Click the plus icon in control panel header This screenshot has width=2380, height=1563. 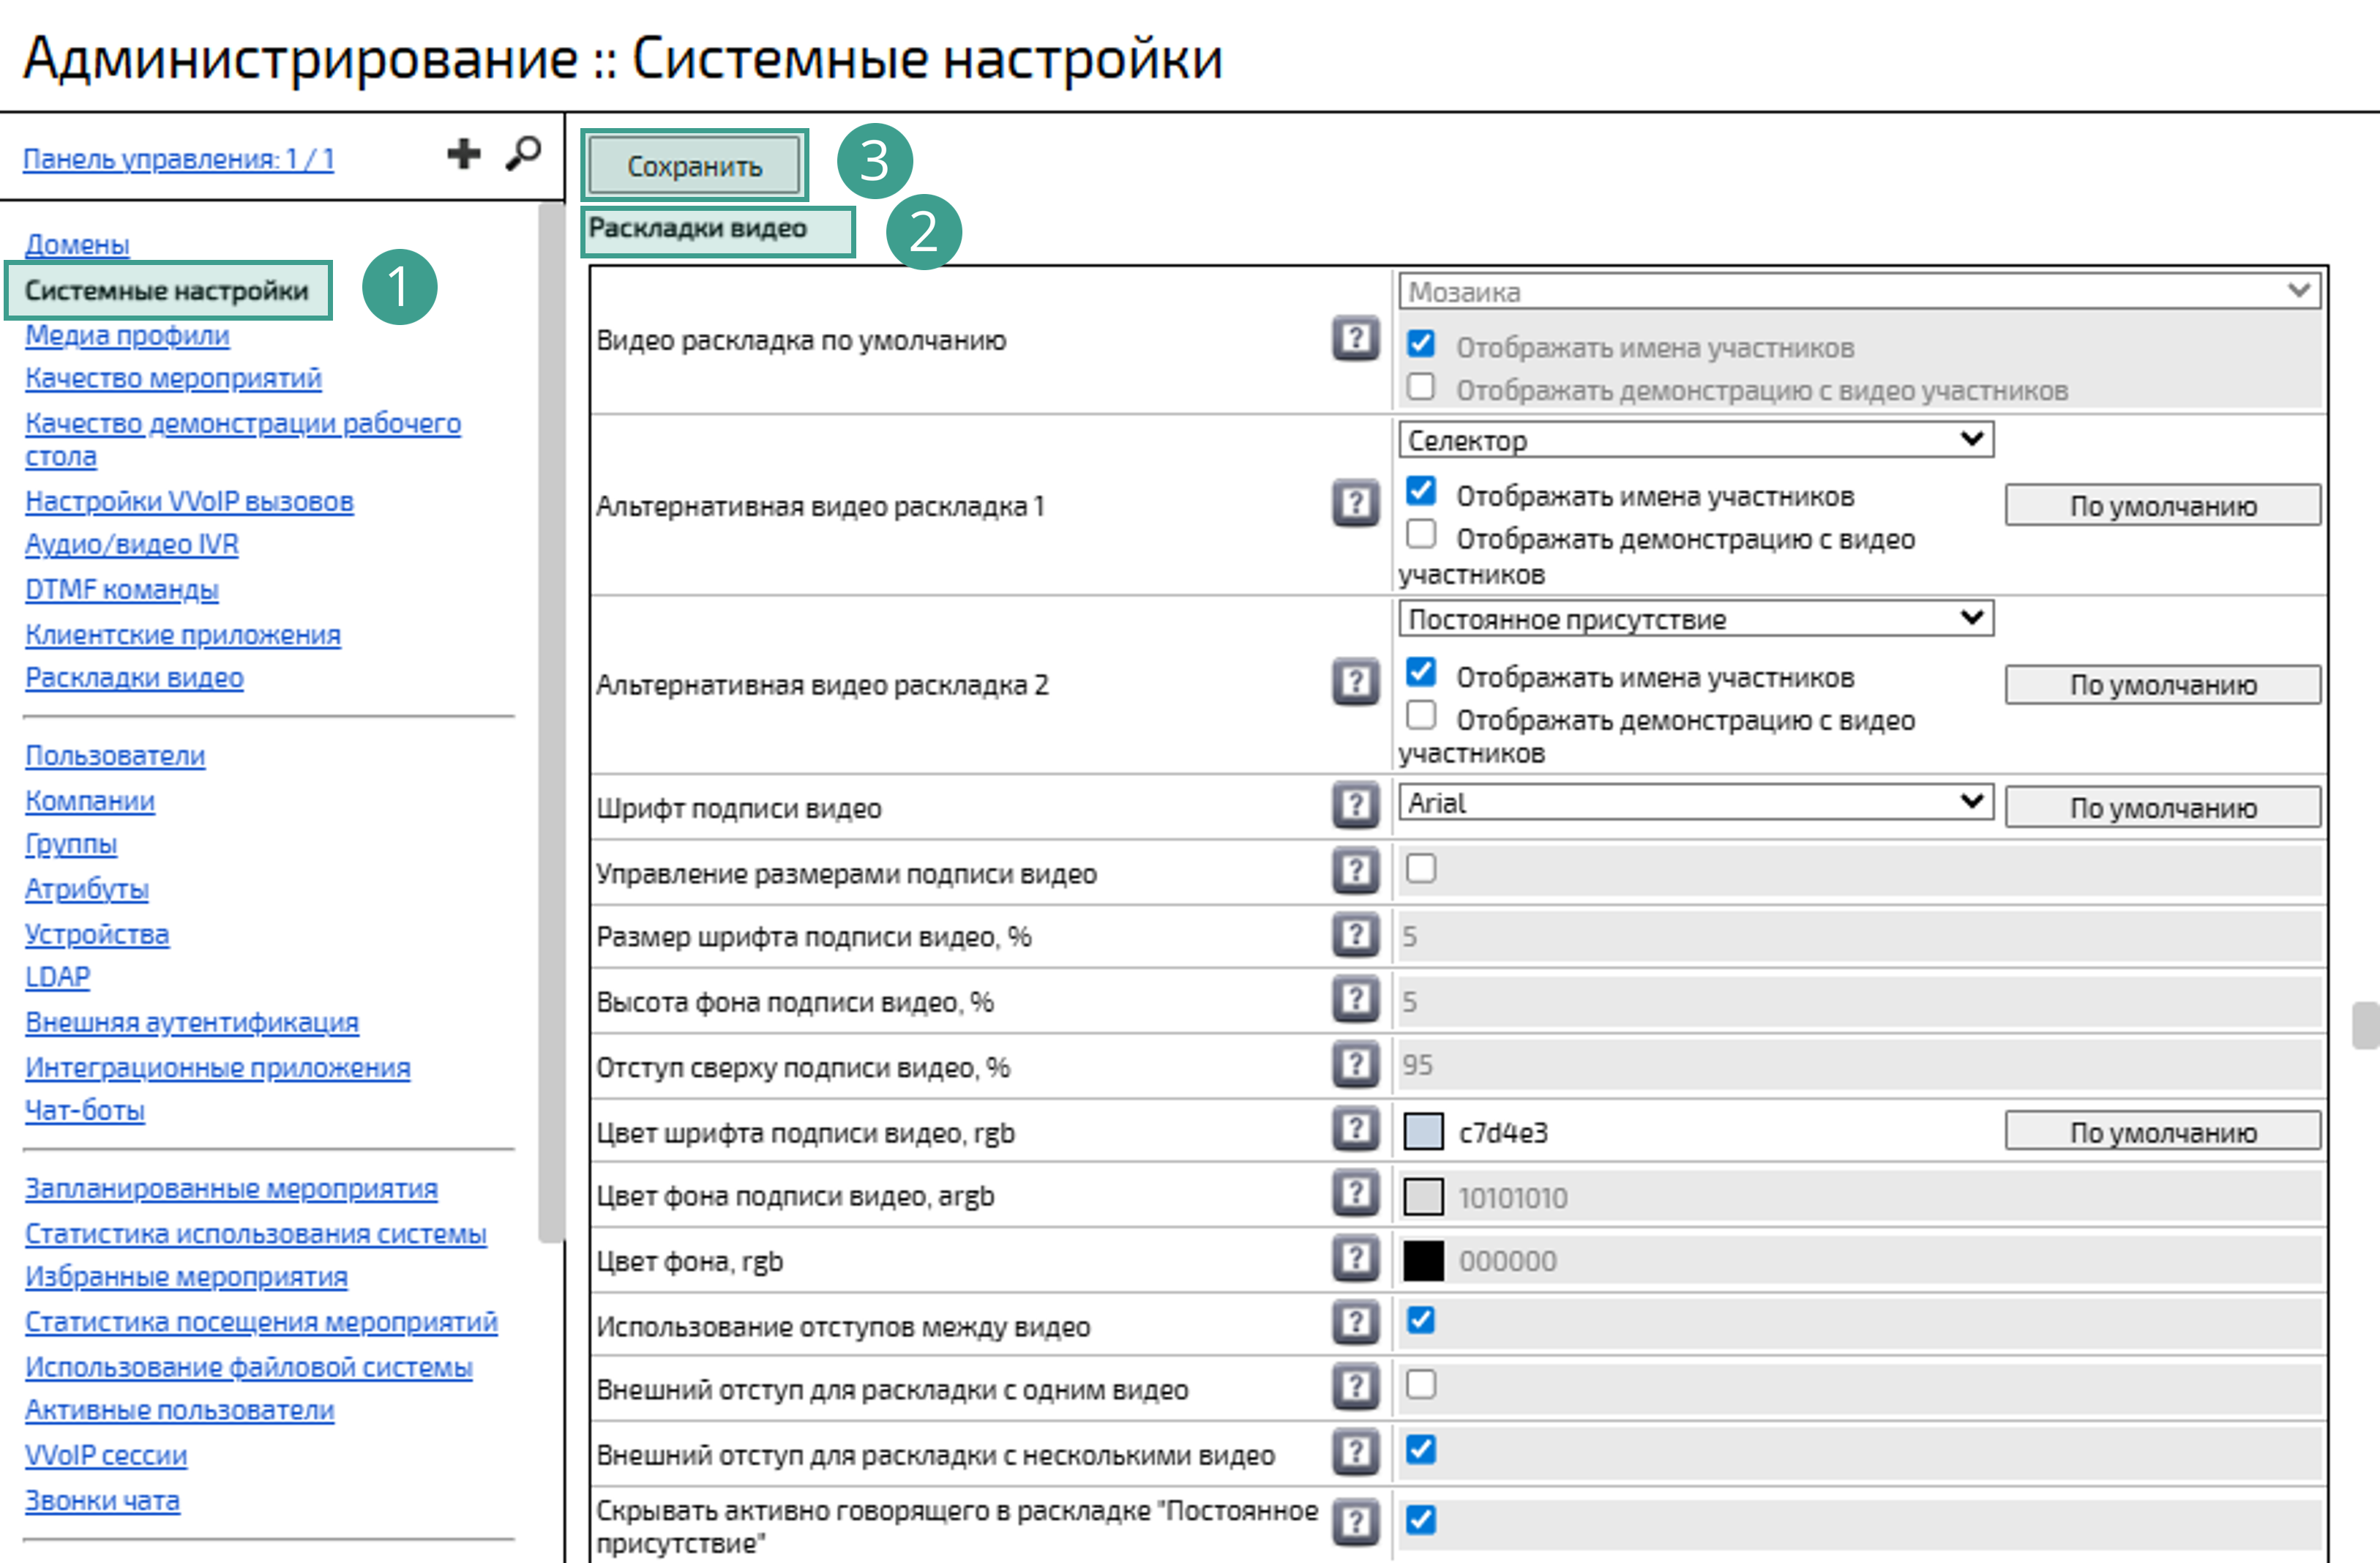pyautogui.click(x=463, y=154)
